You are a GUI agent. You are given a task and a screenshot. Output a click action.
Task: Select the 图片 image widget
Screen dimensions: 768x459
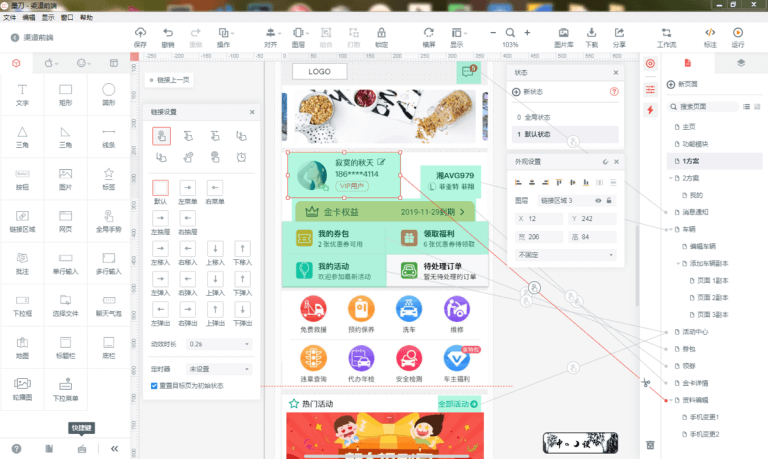66,179
